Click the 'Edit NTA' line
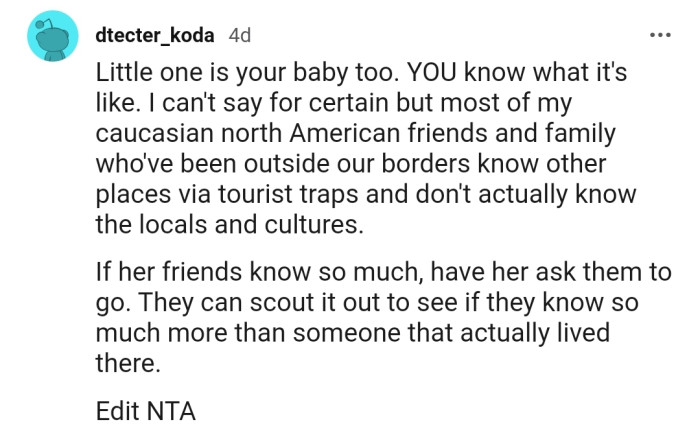This screenshot has width=700, height=435. tap(146, 411)
